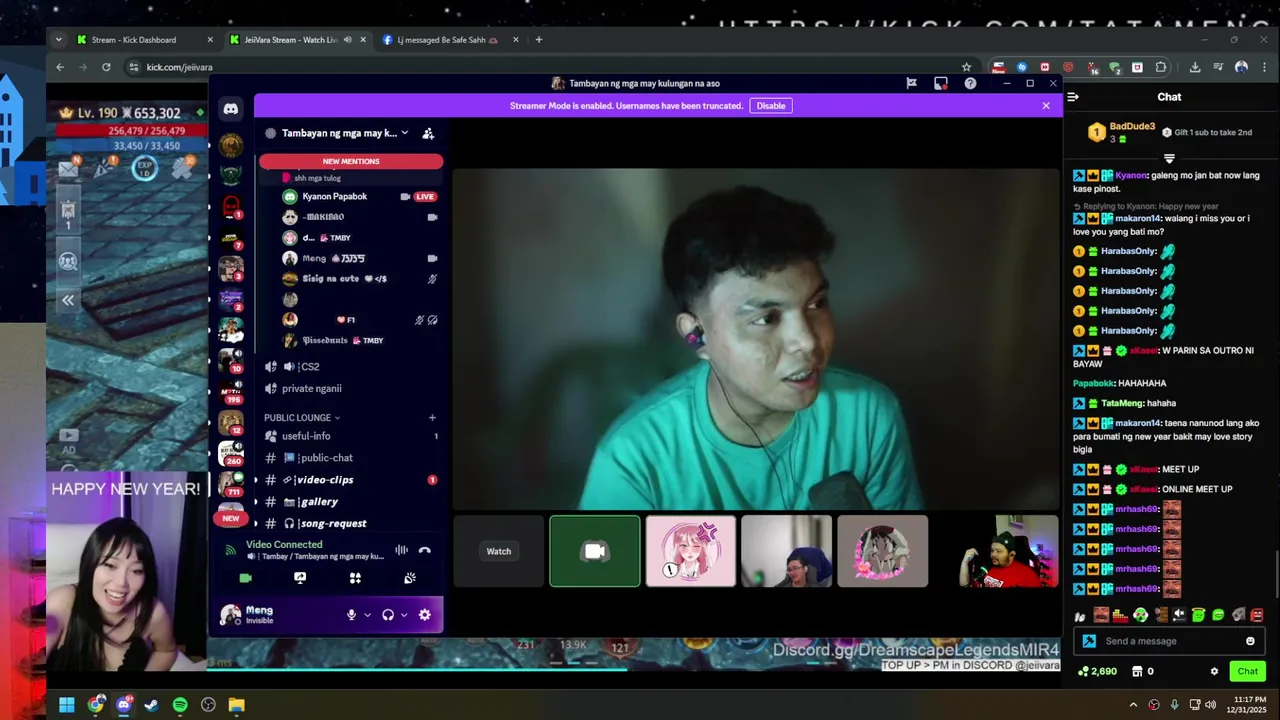Open Discord user settings gear
The height and width of the screenshot is (720, 1280).
pos(425,615)
